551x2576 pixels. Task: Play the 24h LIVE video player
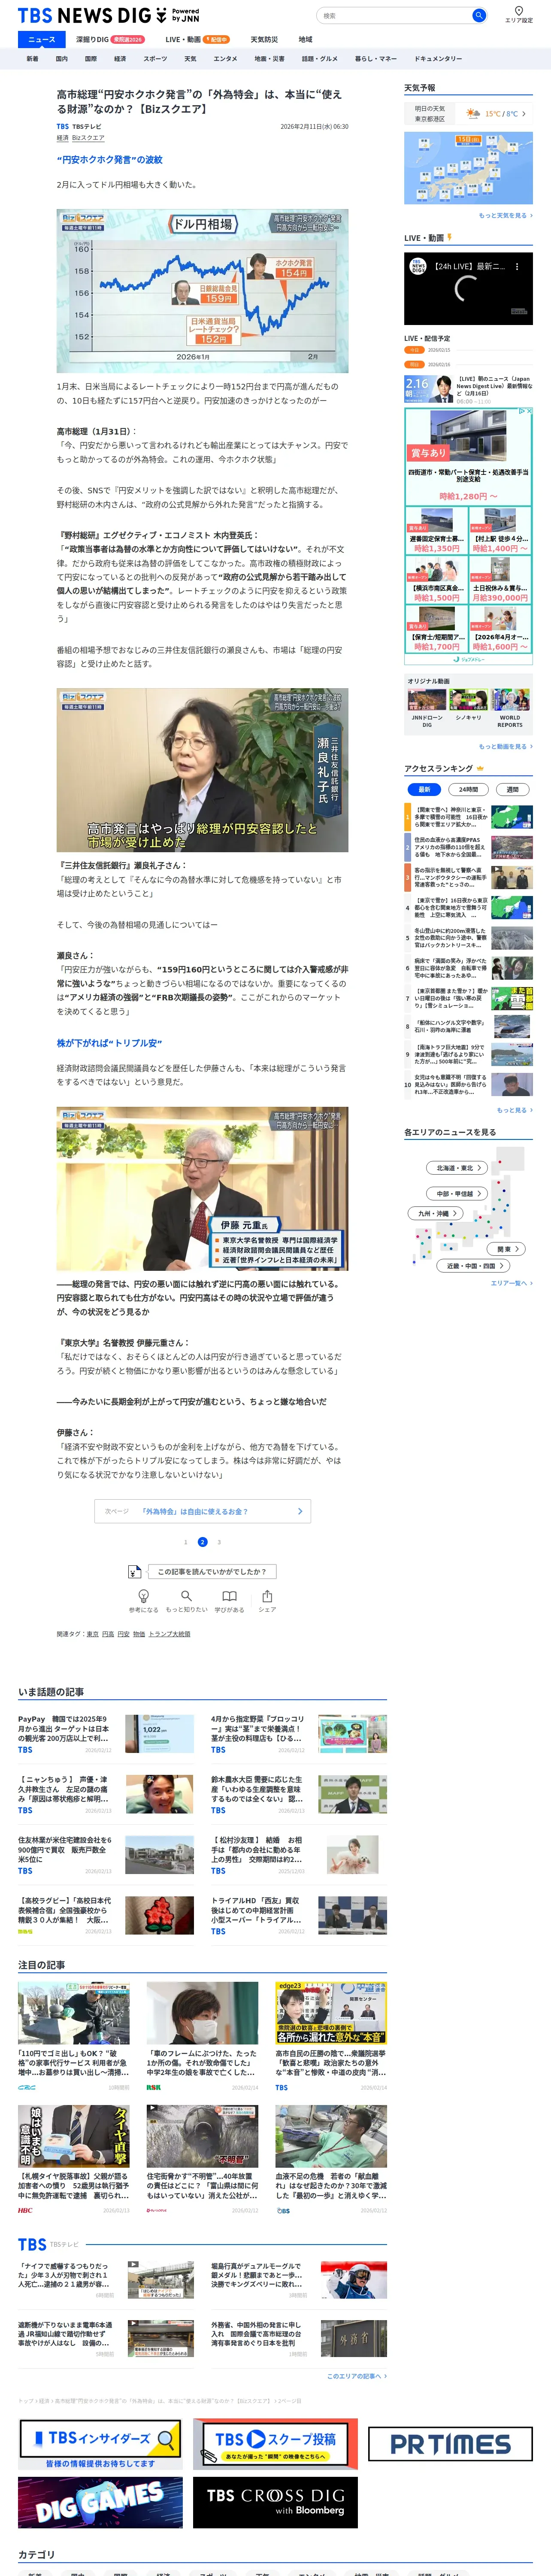[x=468, y=289]
